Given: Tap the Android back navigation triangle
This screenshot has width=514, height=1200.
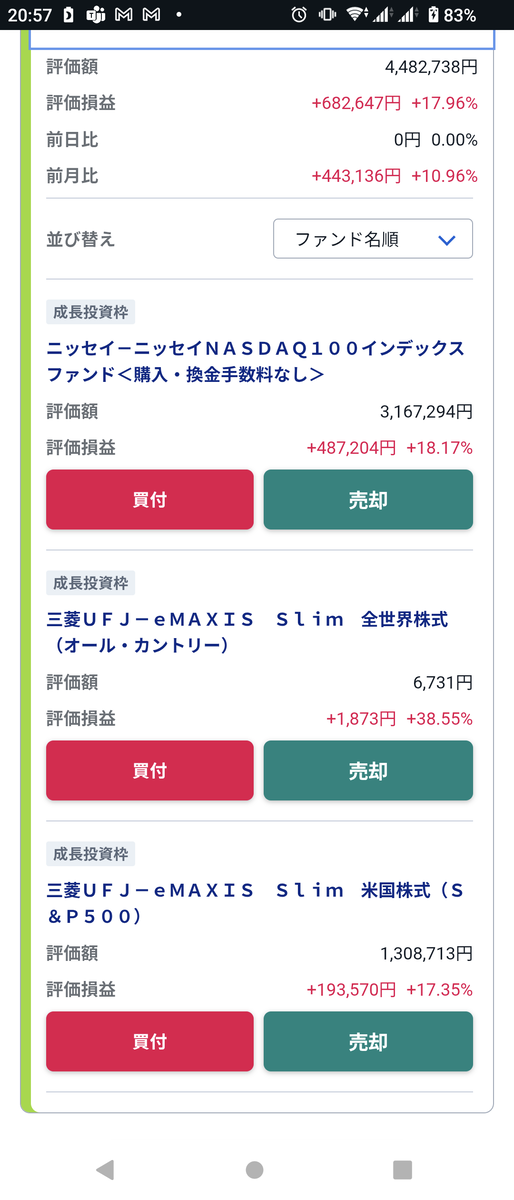Looking at the screenshot, I should (x=105, y=1169).
